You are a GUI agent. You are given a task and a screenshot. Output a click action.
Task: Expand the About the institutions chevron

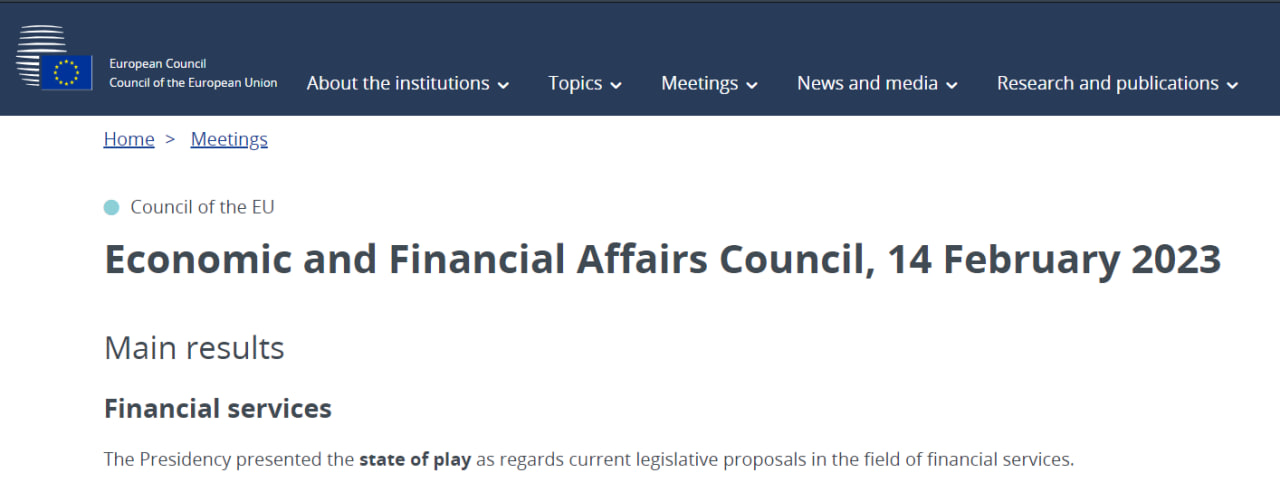[x=503, y=85]
